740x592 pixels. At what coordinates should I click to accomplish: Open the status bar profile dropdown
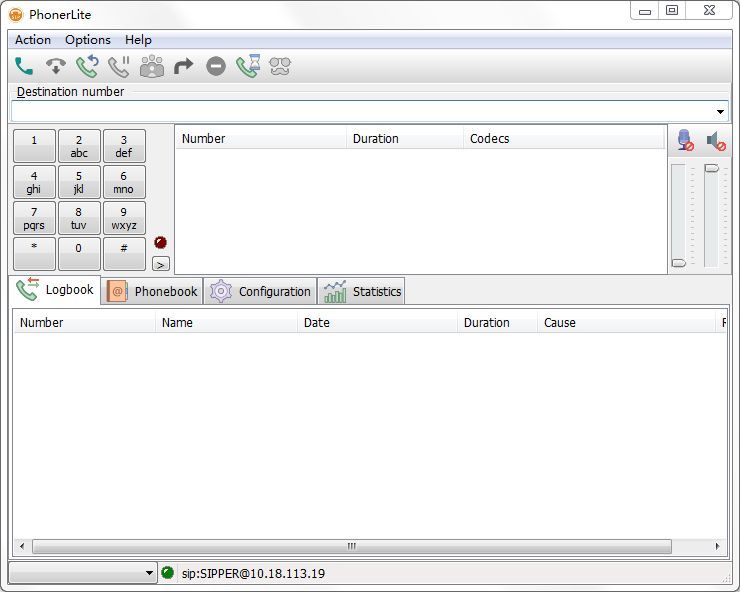point(149,573)
